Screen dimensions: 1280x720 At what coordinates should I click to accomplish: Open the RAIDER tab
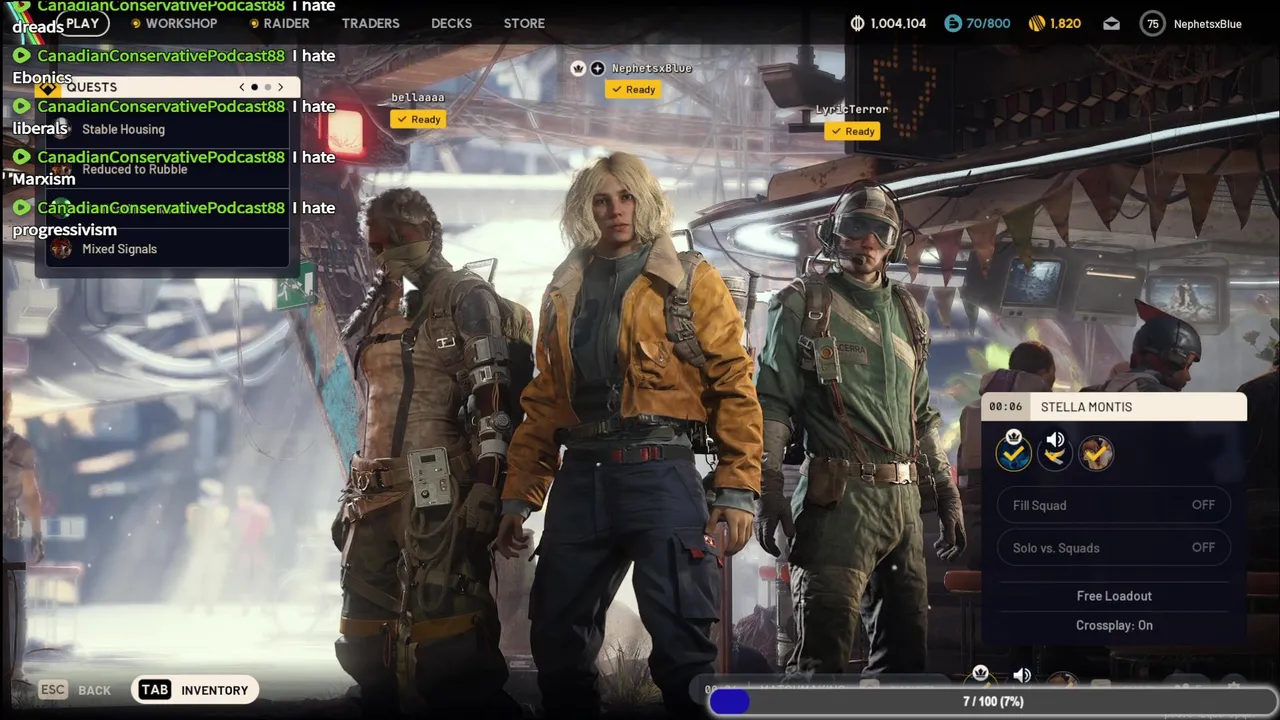click(x=286, y=23)
